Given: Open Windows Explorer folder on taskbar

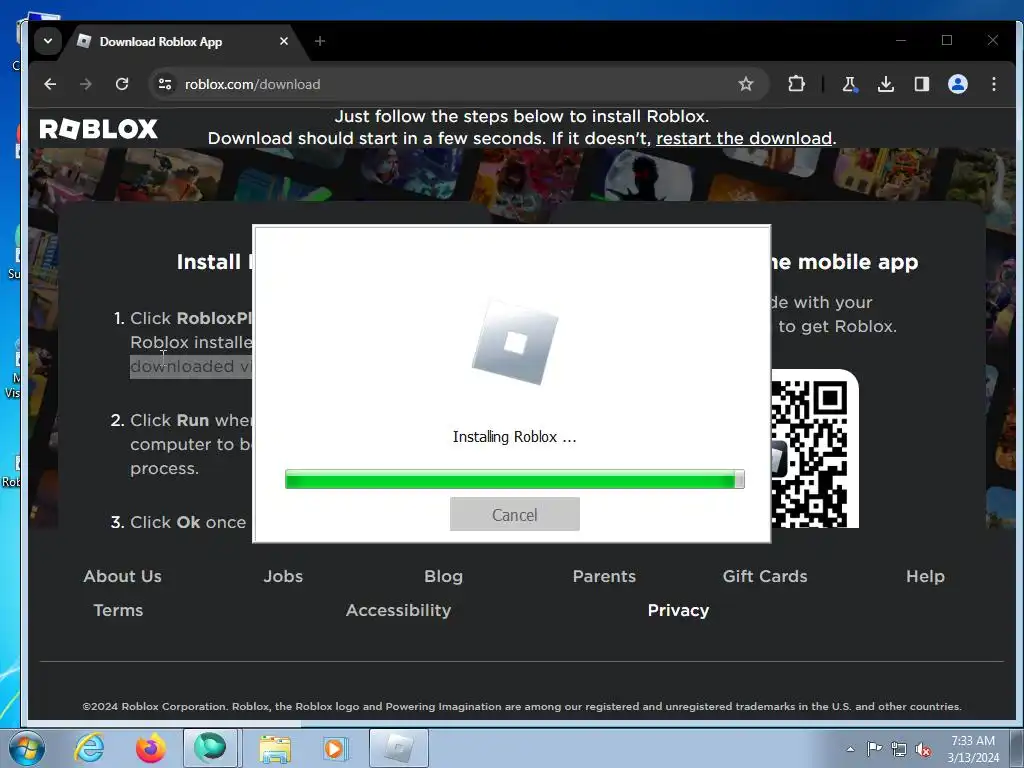Looking at the screenshot, I should [275, 748].
